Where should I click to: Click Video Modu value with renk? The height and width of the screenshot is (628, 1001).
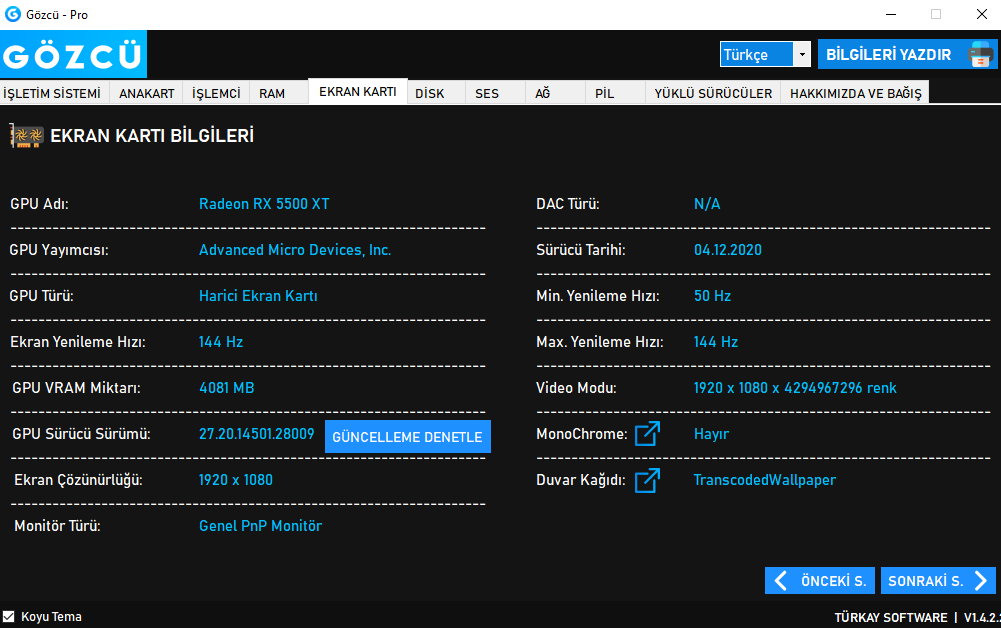(x=795, y=387)
